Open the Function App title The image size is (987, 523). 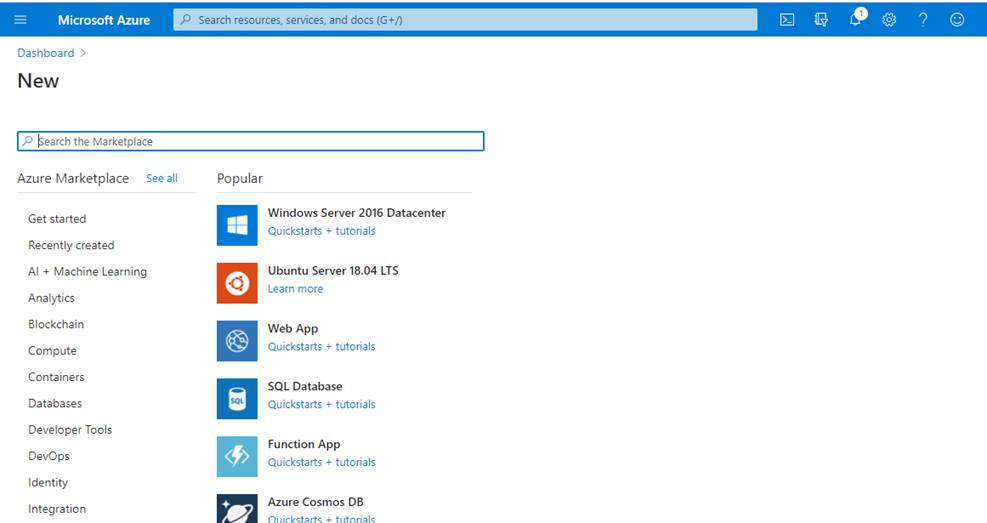tap(303, 444)
